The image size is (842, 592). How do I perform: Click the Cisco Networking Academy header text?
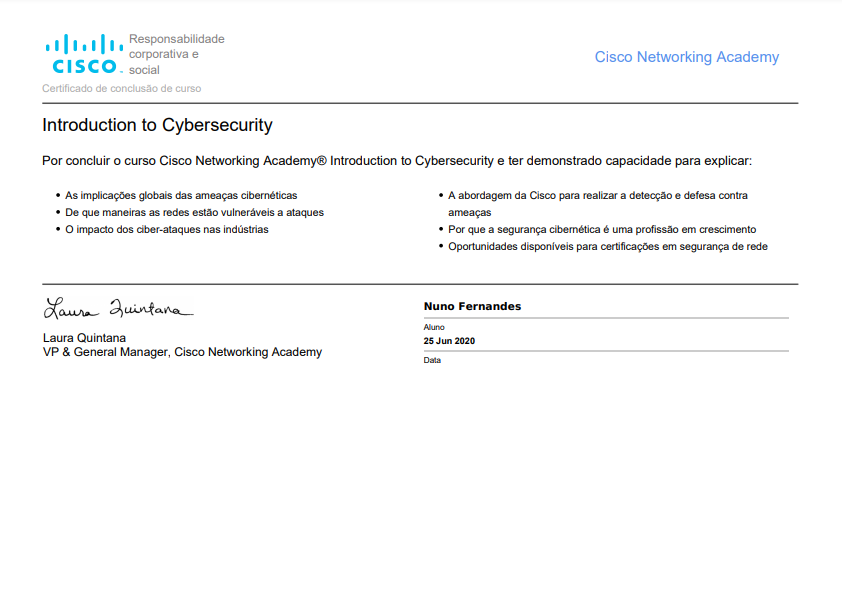tap(686, 57)
